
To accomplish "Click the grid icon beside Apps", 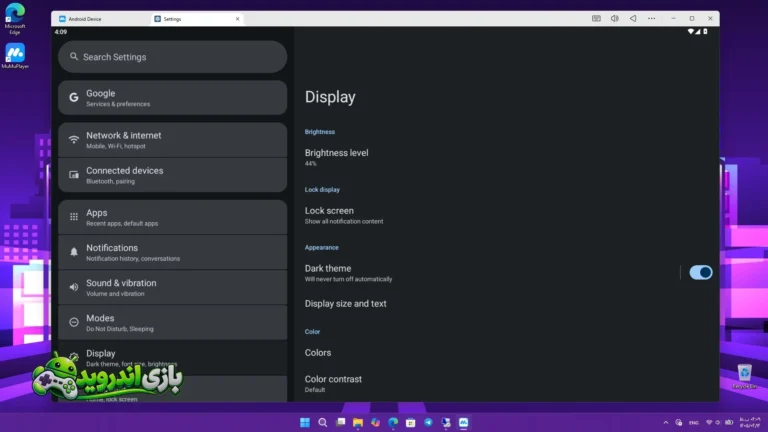I will tap(73, 216).
